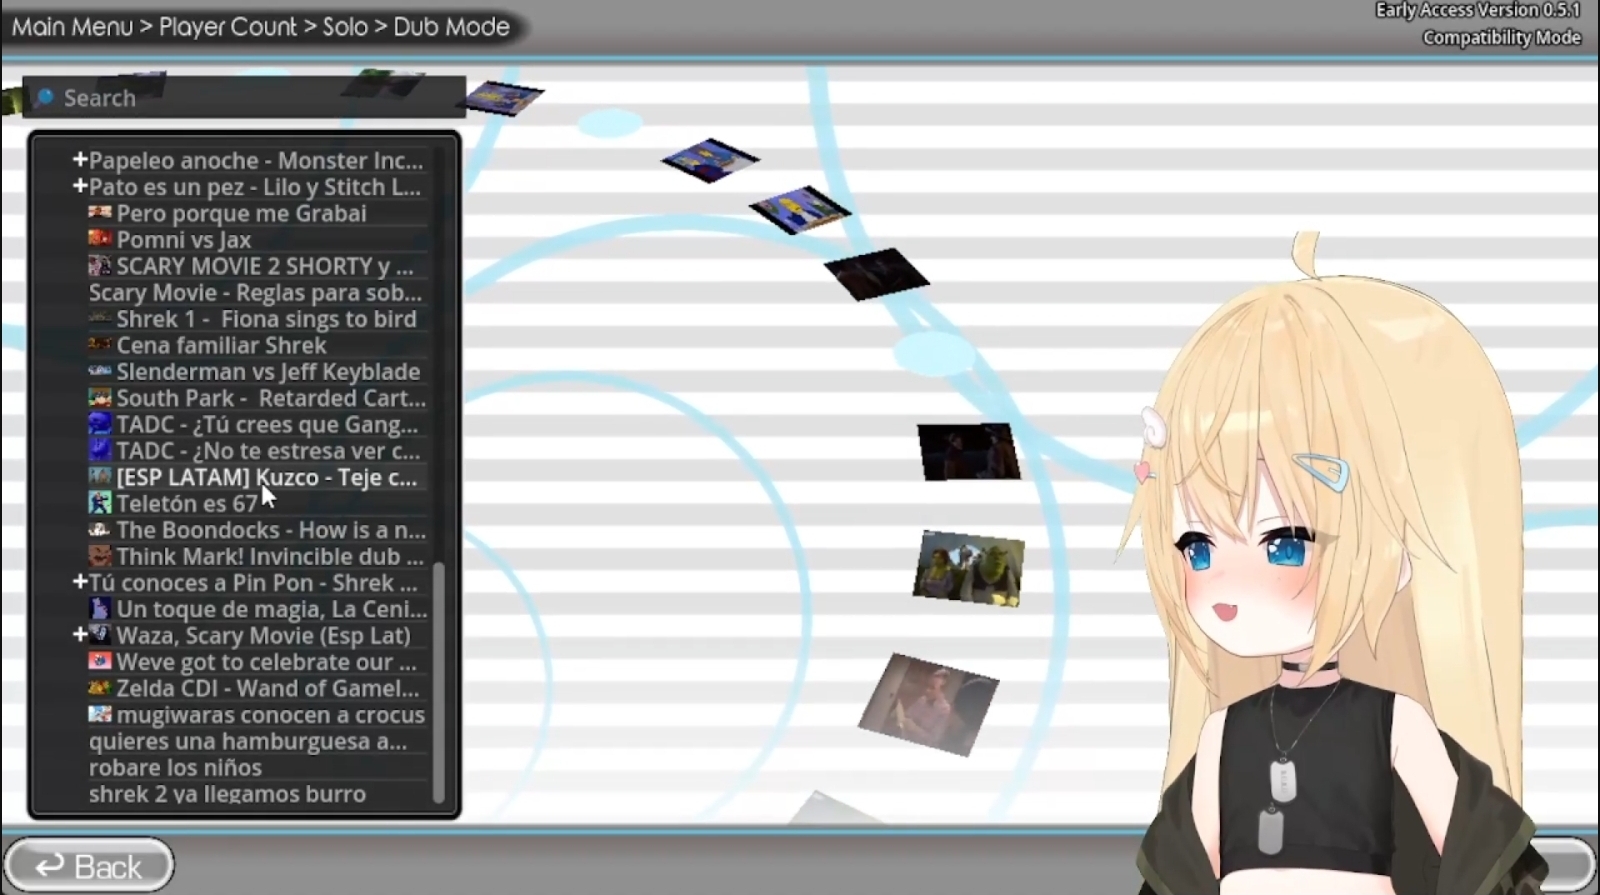Viewport: 1600px width, 895px height.
Task: Expand the Tú conoces a Pin Pon entry
Action: click(x=80, y=581)
